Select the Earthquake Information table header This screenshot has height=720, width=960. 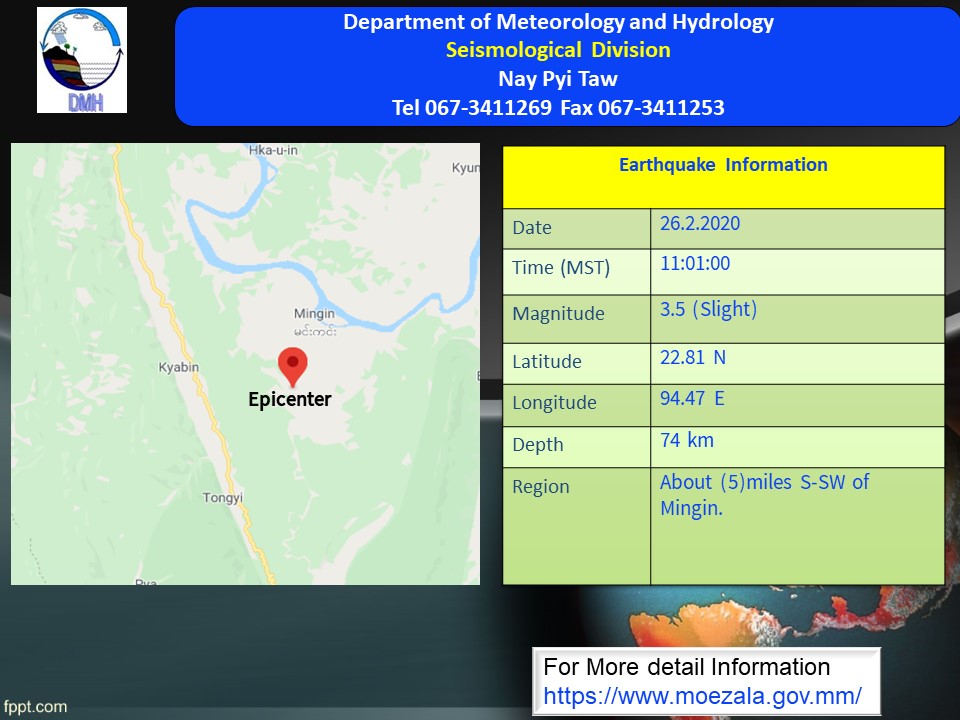723,165
